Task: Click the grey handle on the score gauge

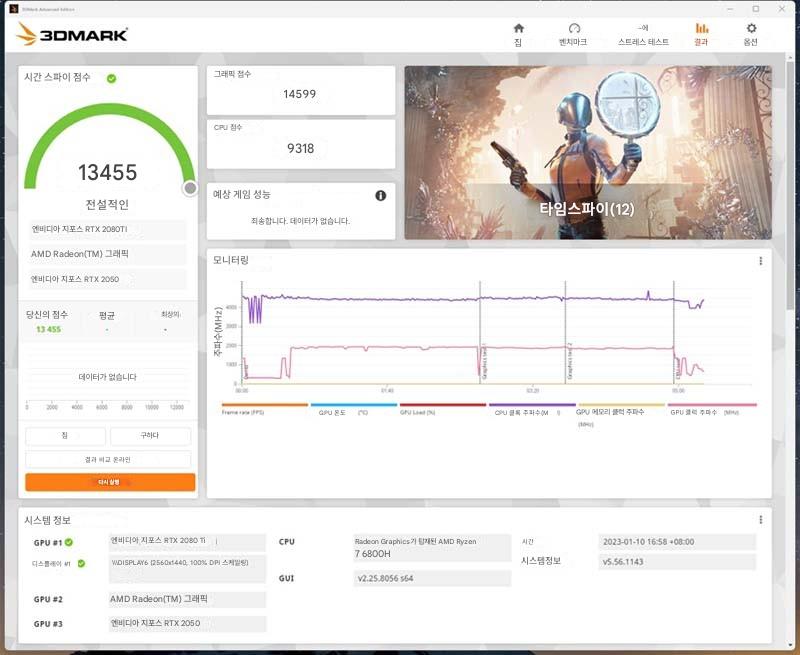Action: [190, 188]
